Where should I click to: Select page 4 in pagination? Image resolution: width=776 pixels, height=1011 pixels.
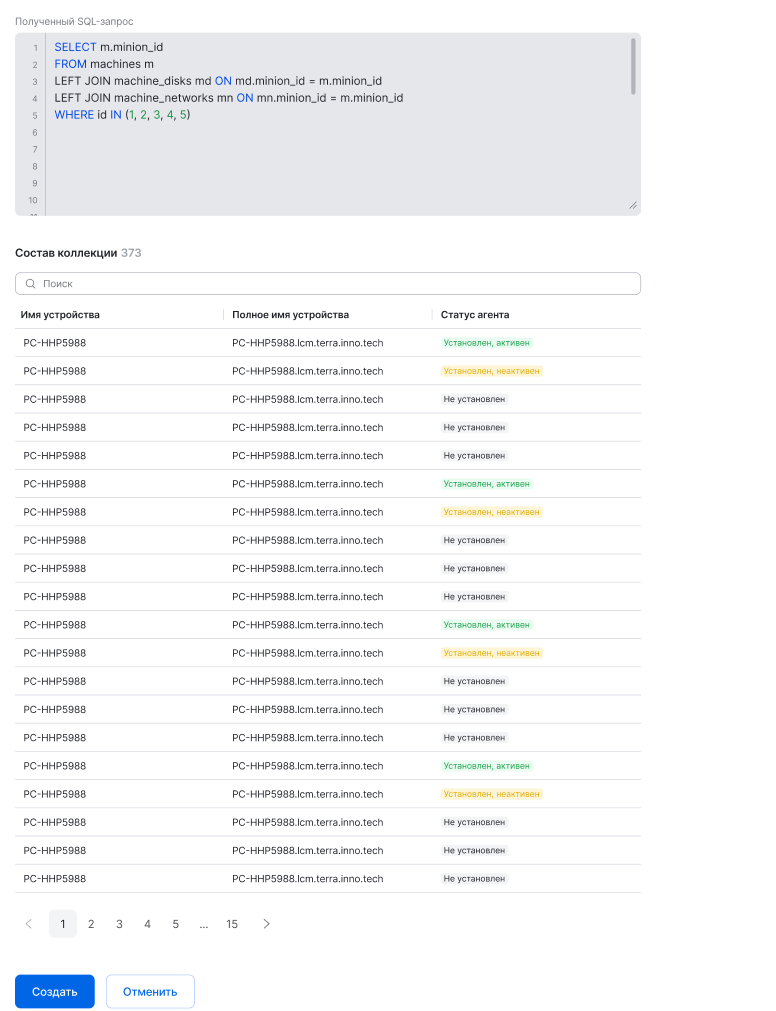click(x=147, y=924)
